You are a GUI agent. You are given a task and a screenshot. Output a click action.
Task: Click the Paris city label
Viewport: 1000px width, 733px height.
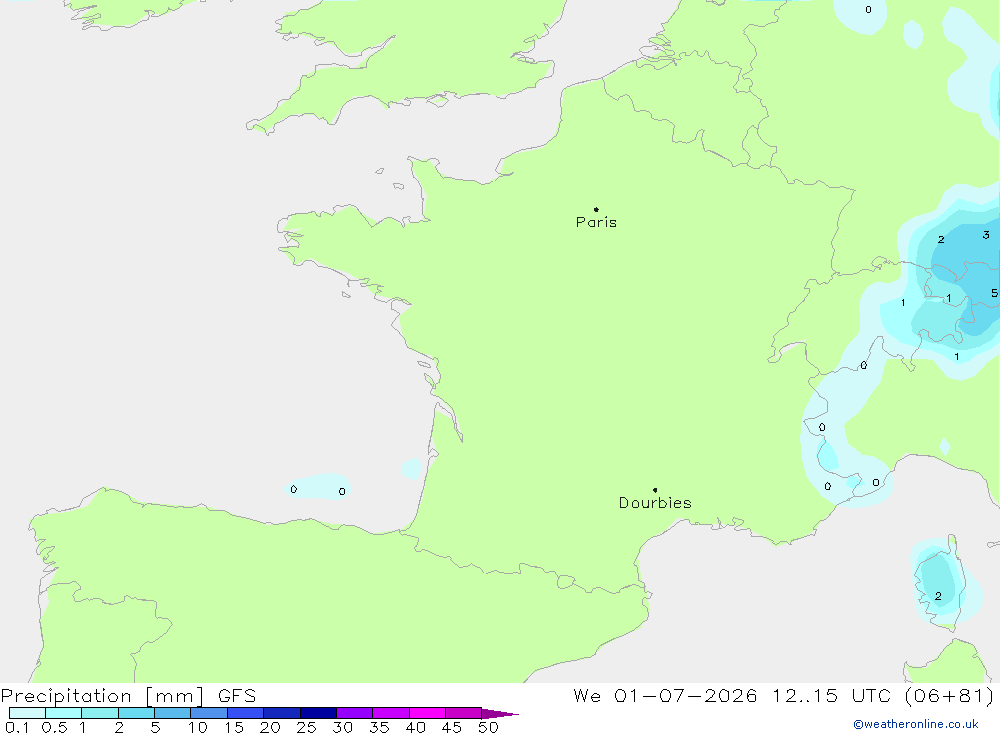coord(596,222)
